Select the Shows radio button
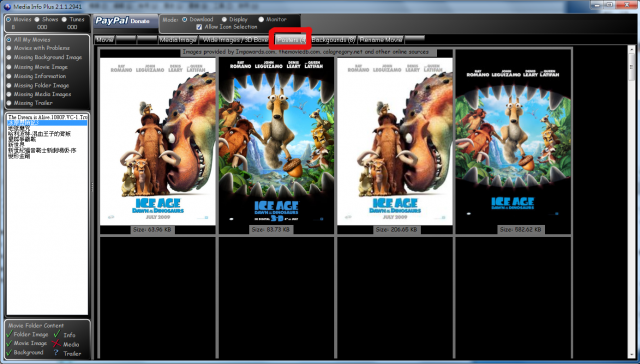 pyautogui.click(x=37, y=19)
